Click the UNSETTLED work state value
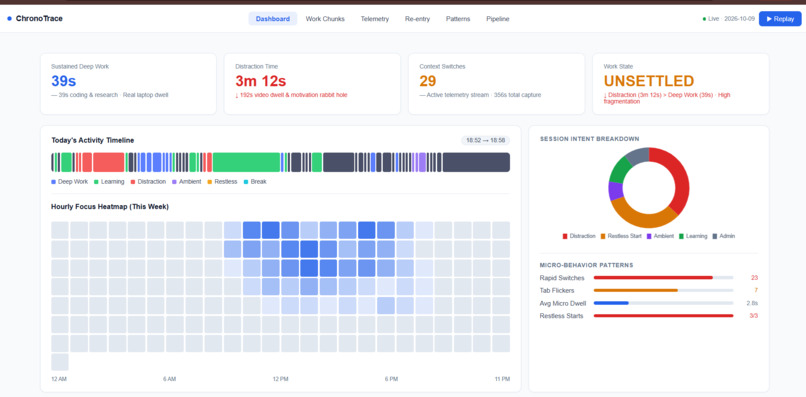 tap(649, 81)
